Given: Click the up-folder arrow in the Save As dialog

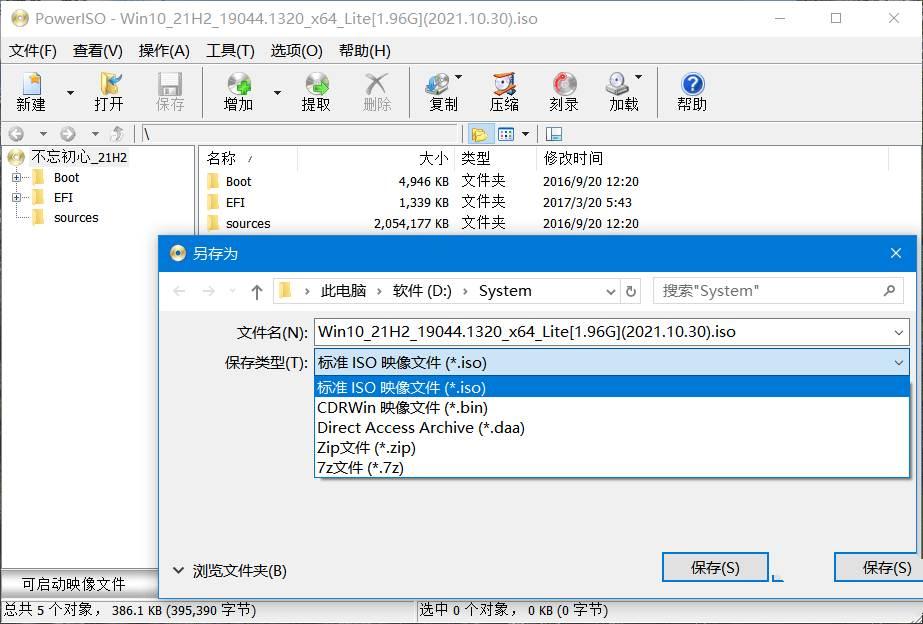Looking at the screenshot, I should click(x=256, y=290).
